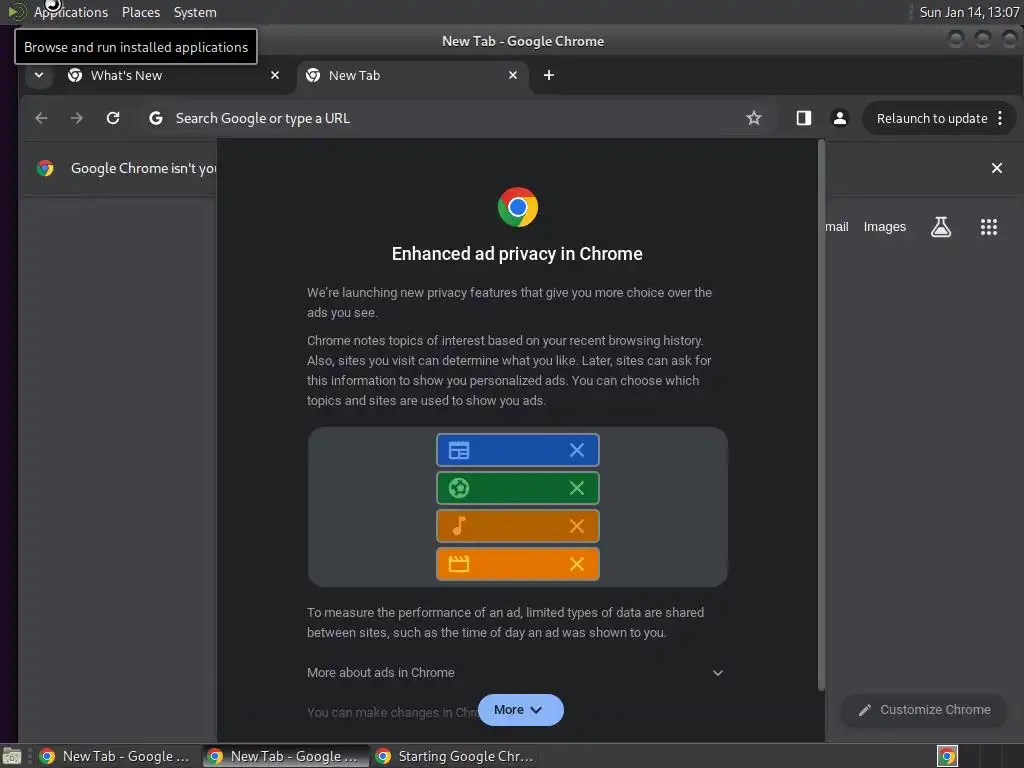Dismiss the default browser info bar
Image resolution: width=1024 pixels, height=768 pixels.
point(997,168)
